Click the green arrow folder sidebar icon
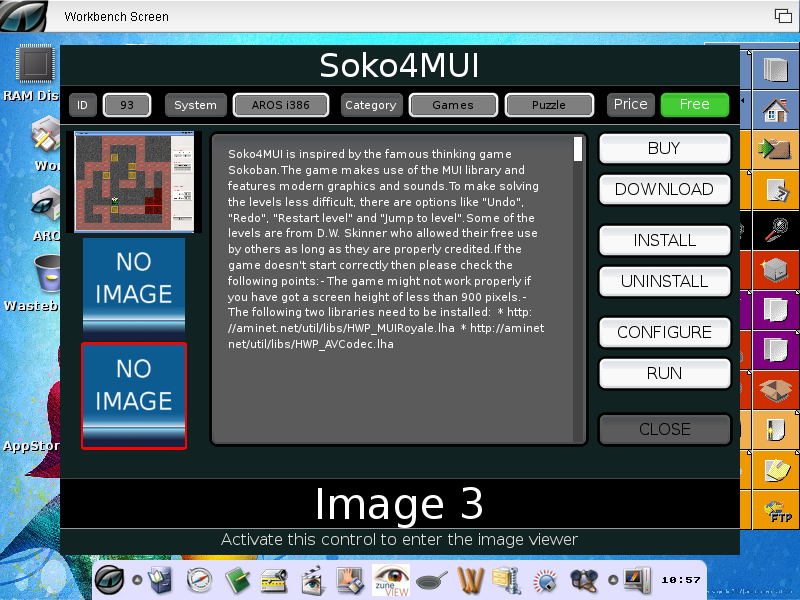The height and width of the screenshot is (600, 800). [x=776, y=149]
